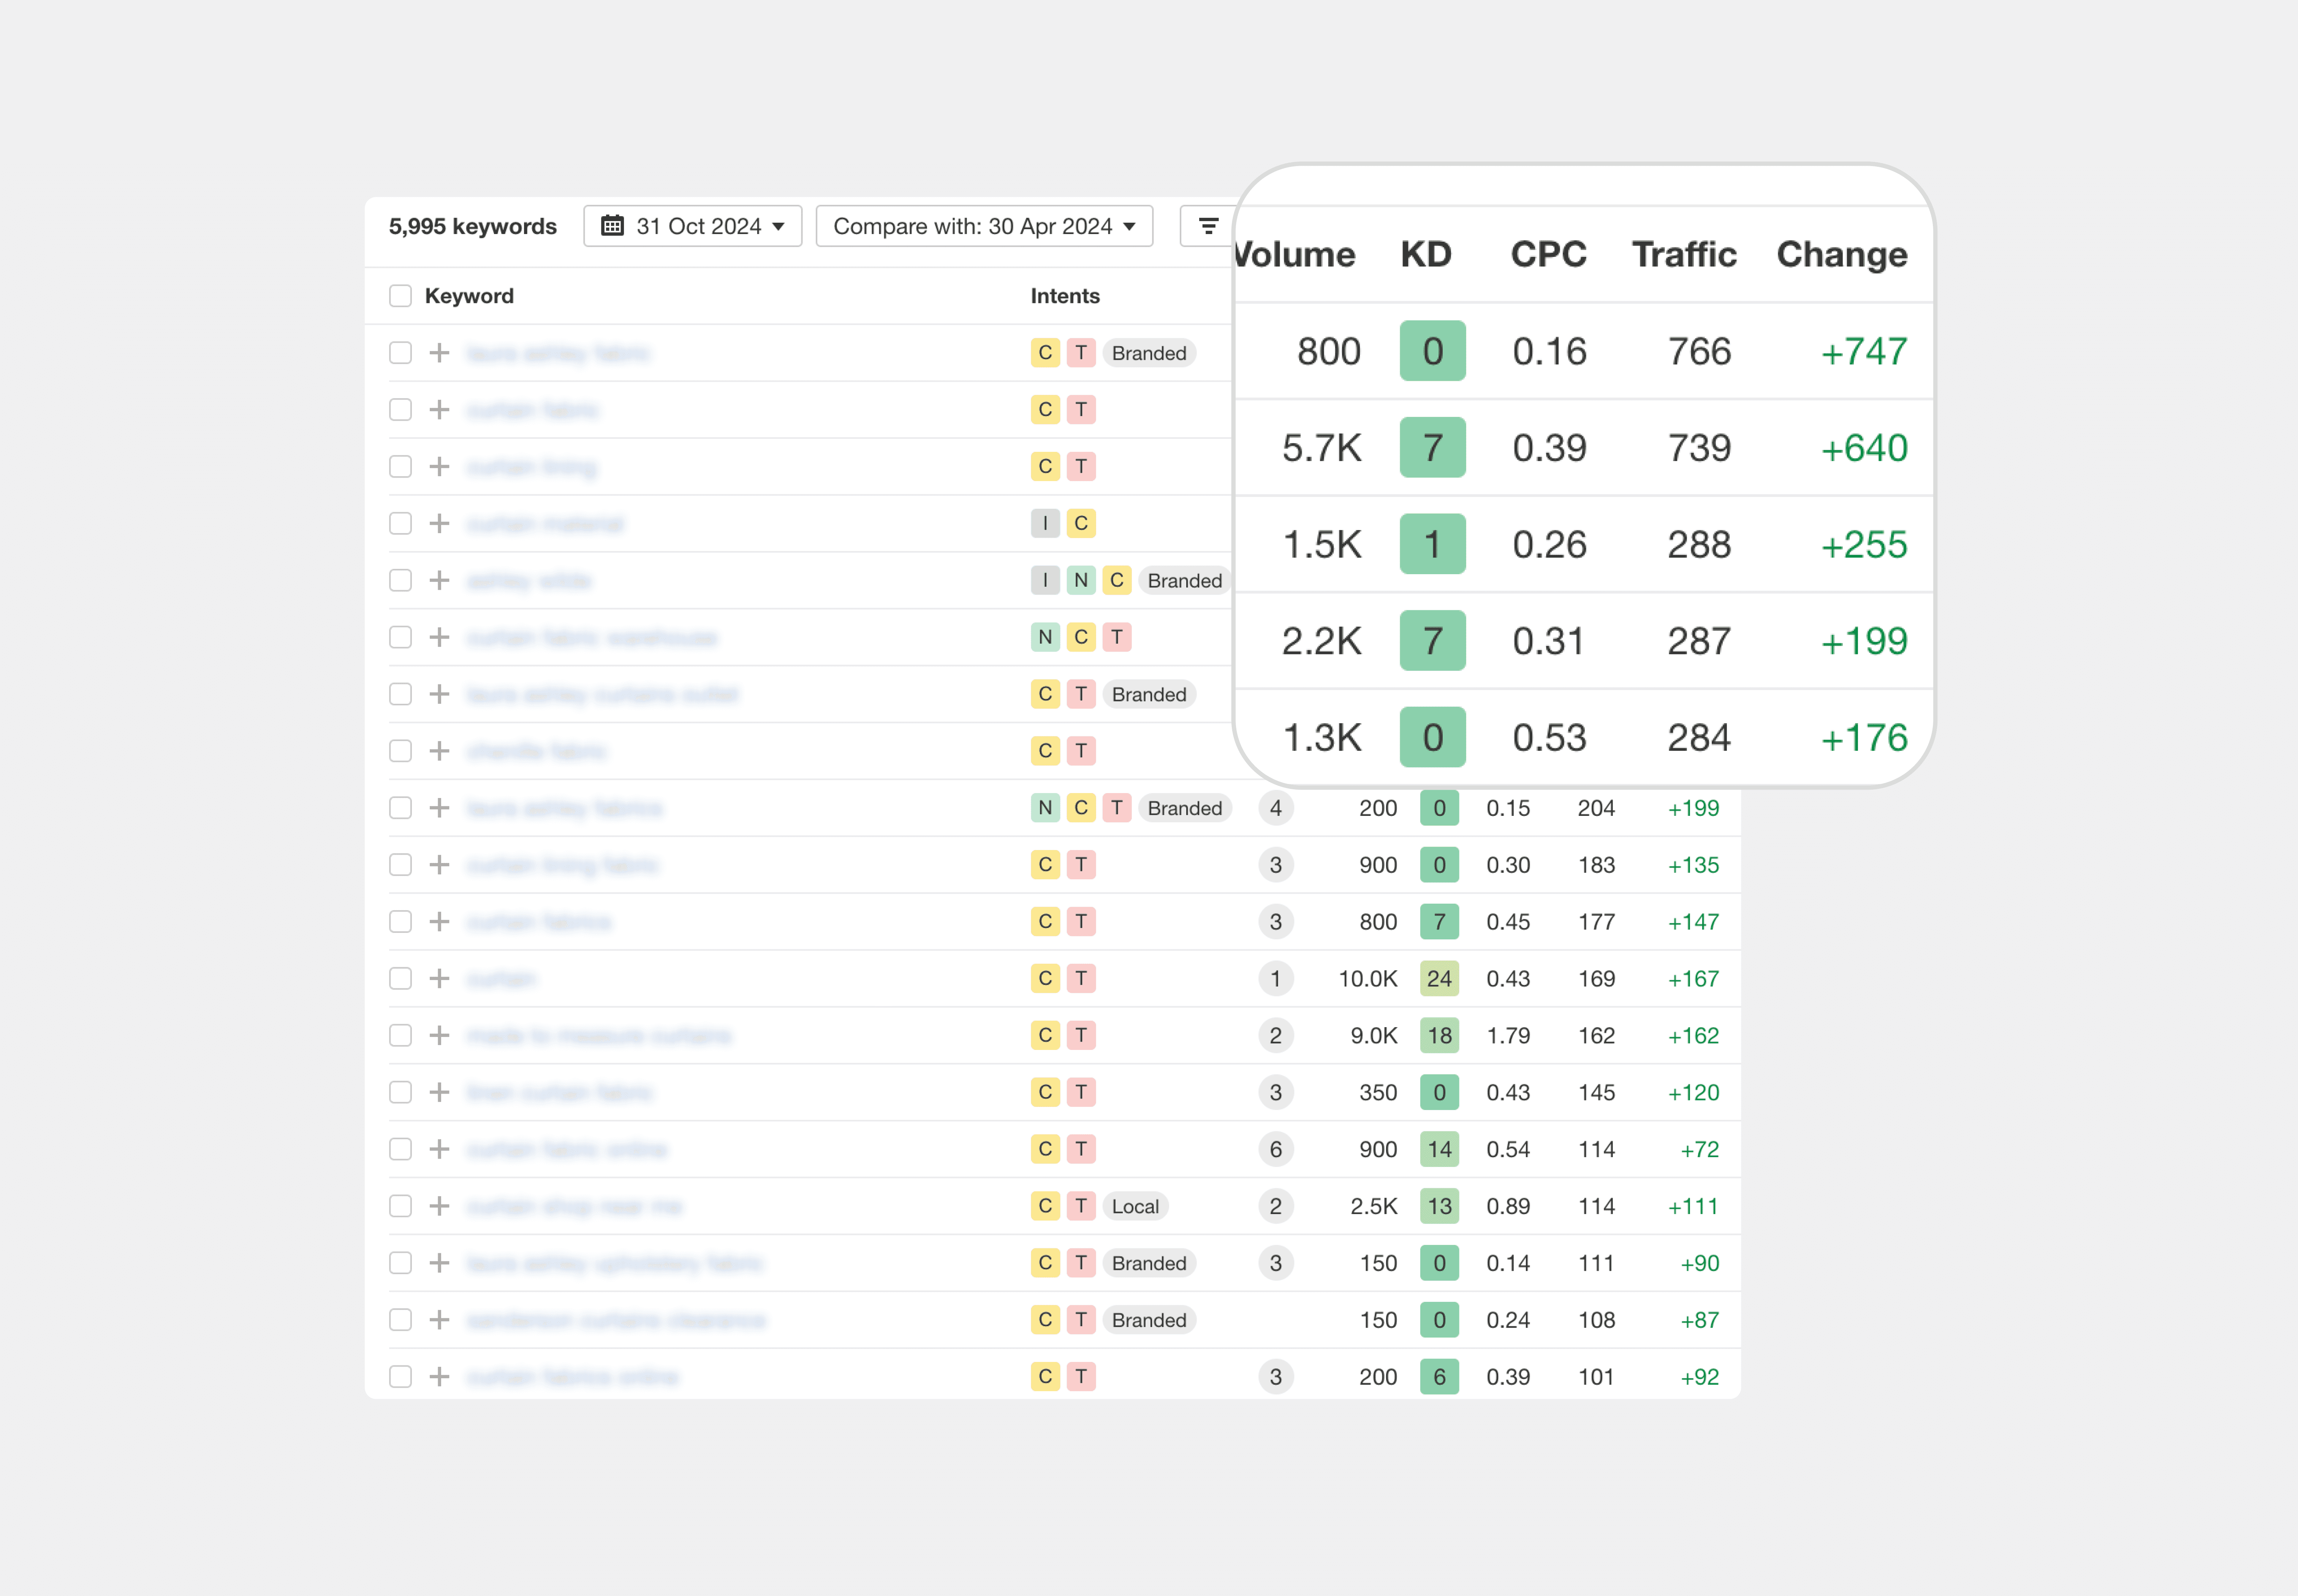Check the row tagged Local

[x=400, y=1206]
